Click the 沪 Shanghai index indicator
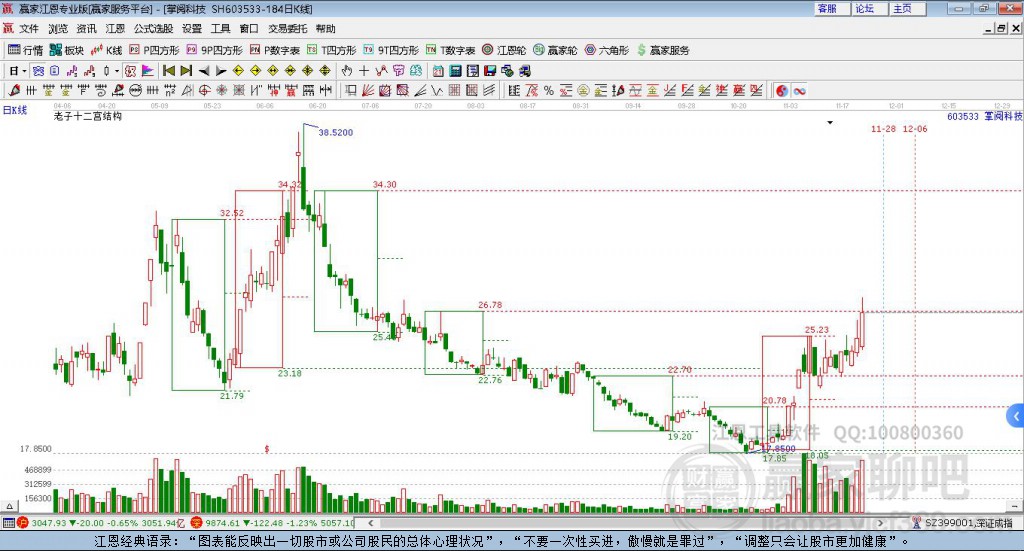The width and height of the screenshot is (1024, 551). point(23,523)
